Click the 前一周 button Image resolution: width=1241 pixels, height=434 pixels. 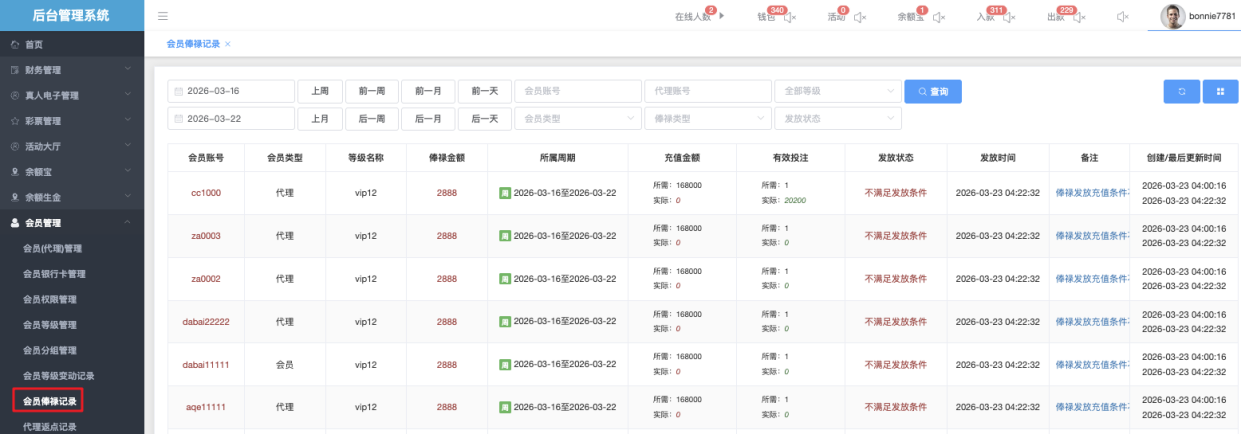click(x=371, y=91)
